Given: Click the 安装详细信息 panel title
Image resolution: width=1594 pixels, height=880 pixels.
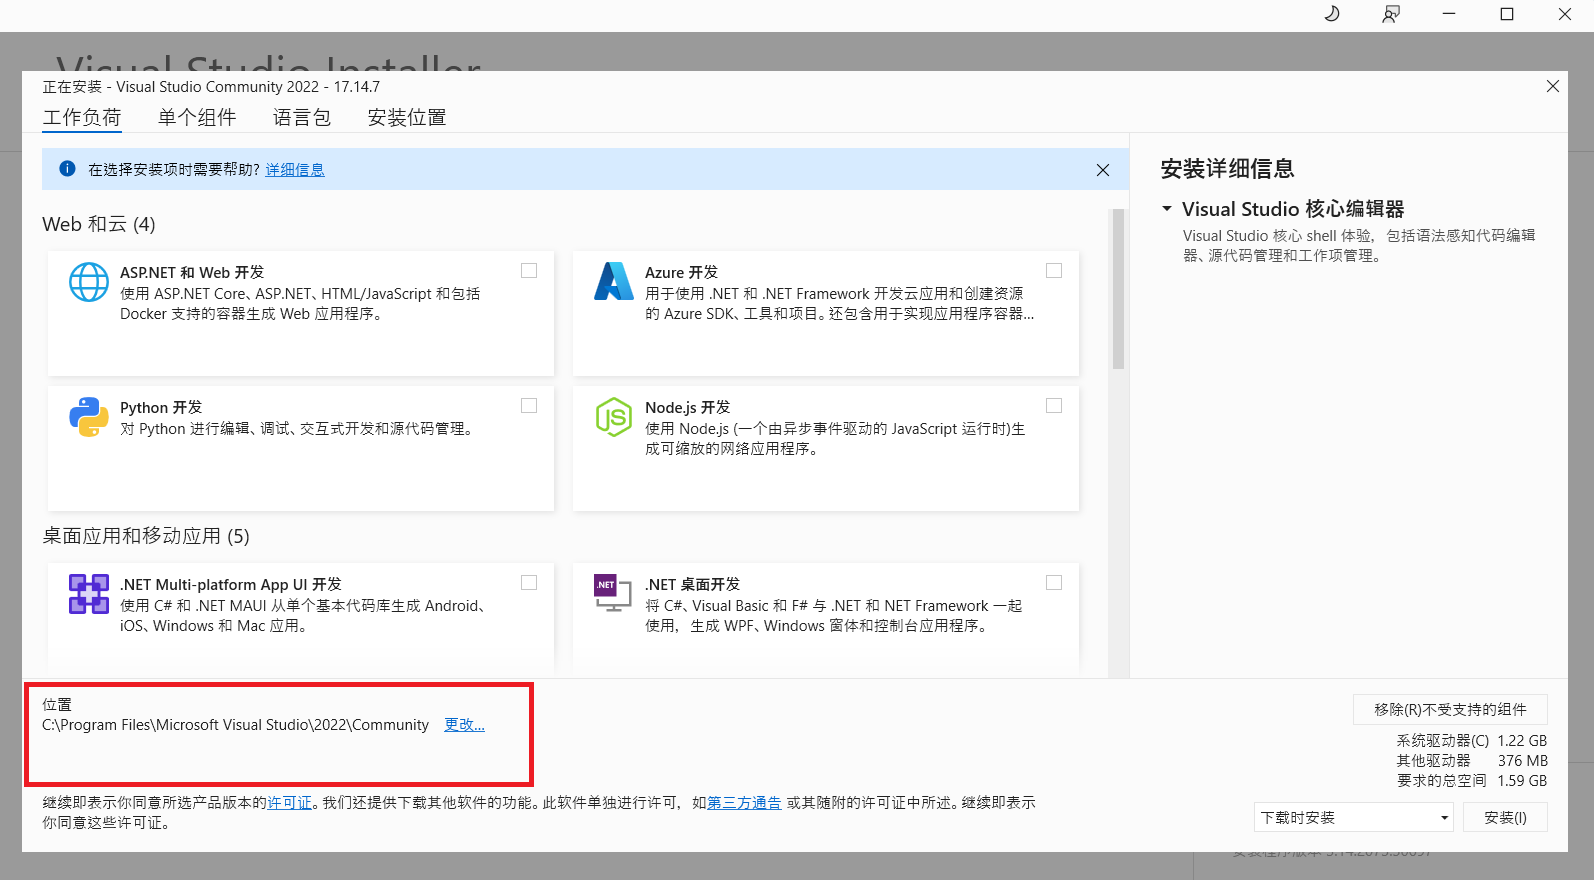Looking at the screenshot, I should coord(1227,169).
